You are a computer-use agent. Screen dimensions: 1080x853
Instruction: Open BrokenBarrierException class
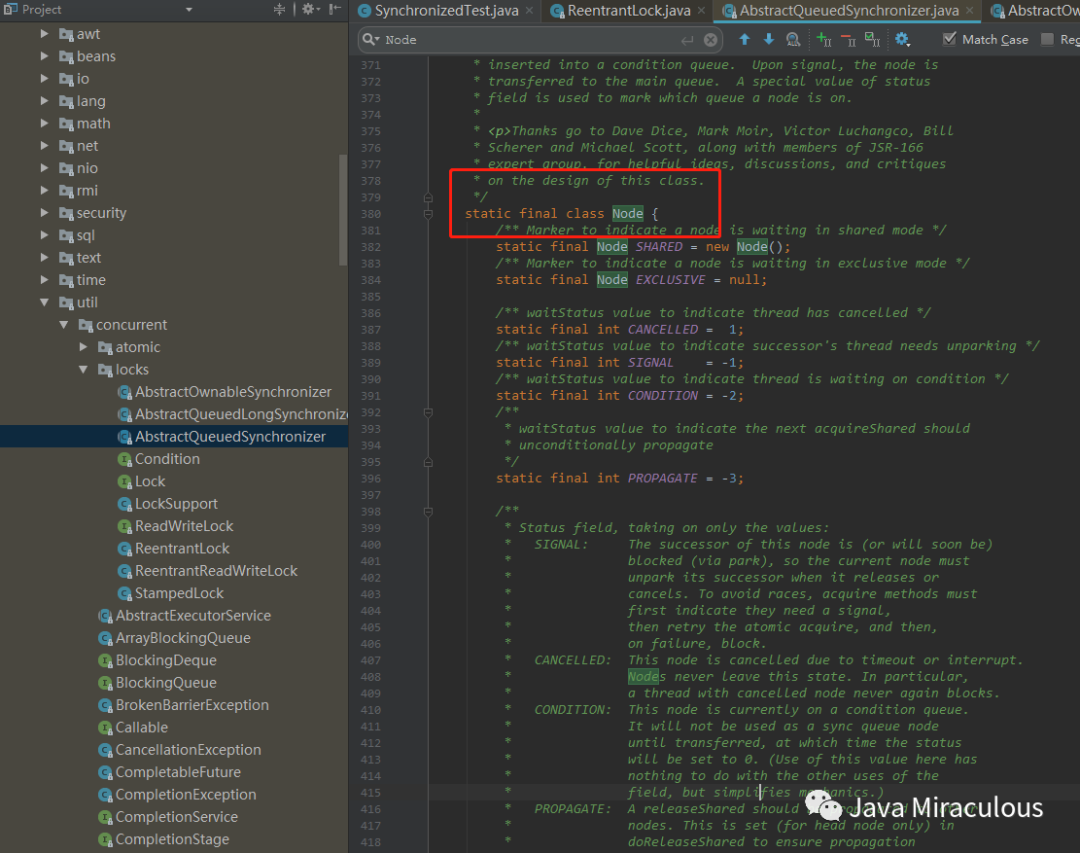point(191,705)
